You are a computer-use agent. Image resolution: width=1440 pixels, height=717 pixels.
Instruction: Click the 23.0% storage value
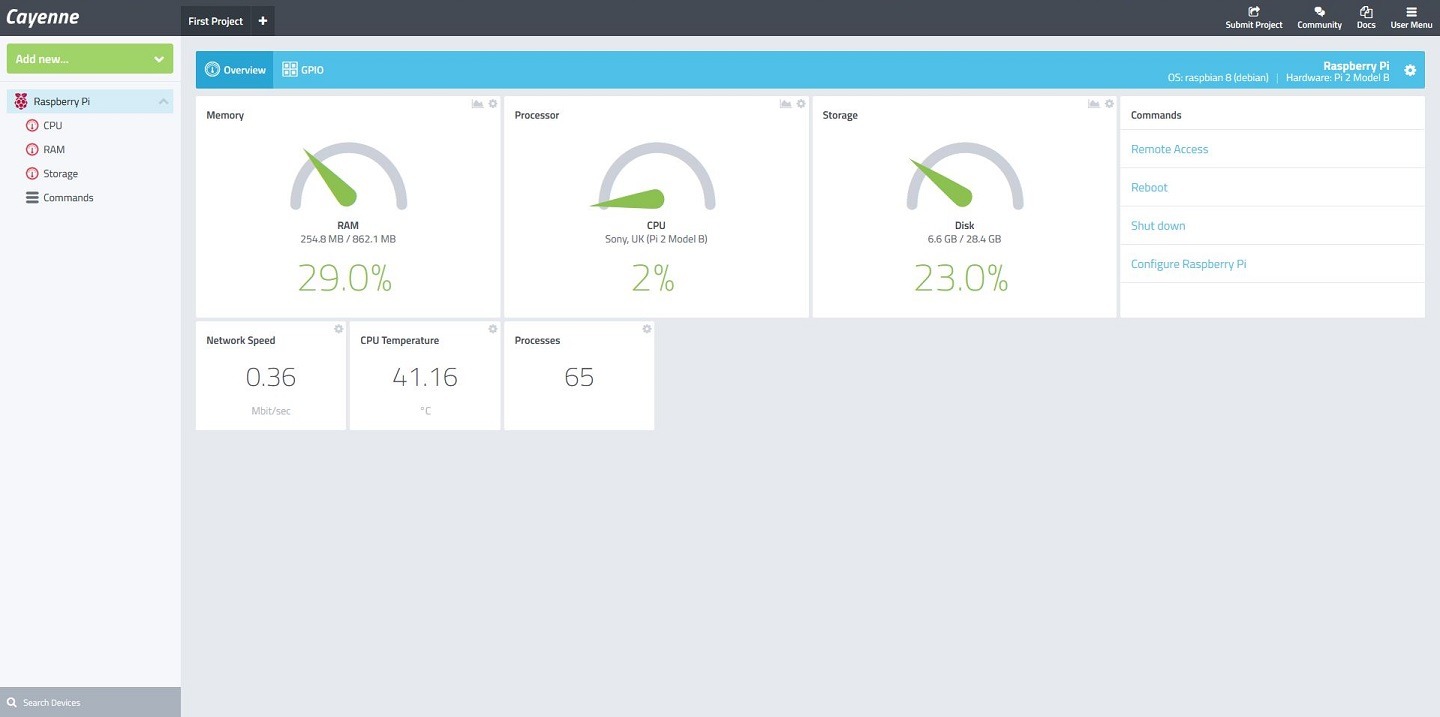[x=961, y=278]
